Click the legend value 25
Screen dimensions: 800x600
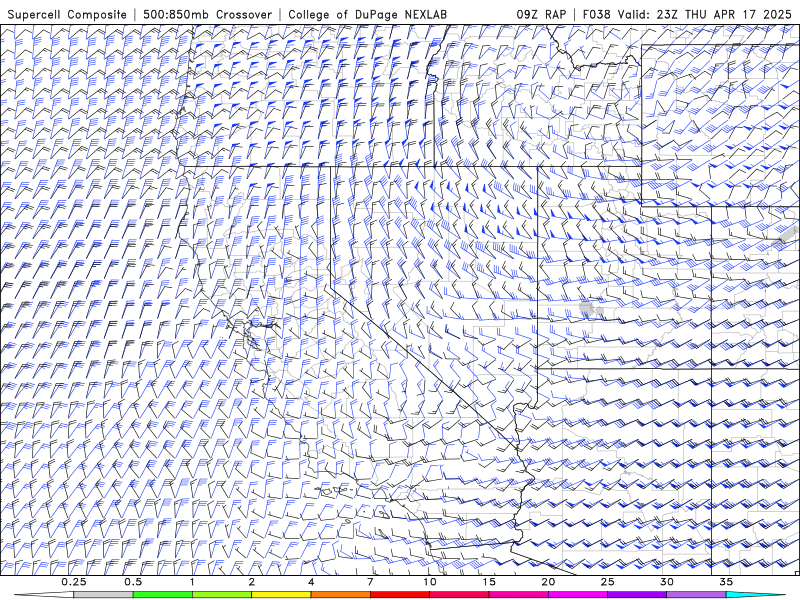coord(608,582)
